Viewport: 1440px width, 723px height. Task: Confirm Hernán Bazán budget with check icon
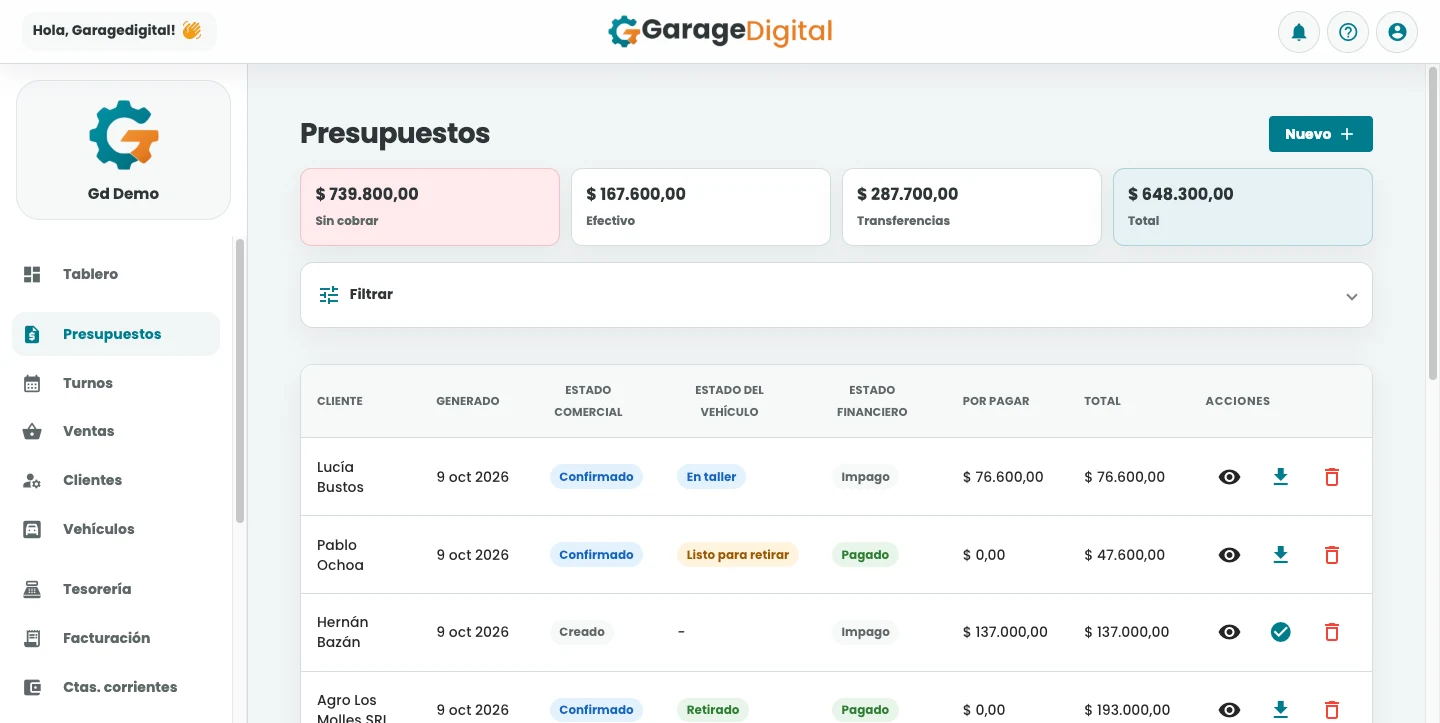(x=1281, y=632)
